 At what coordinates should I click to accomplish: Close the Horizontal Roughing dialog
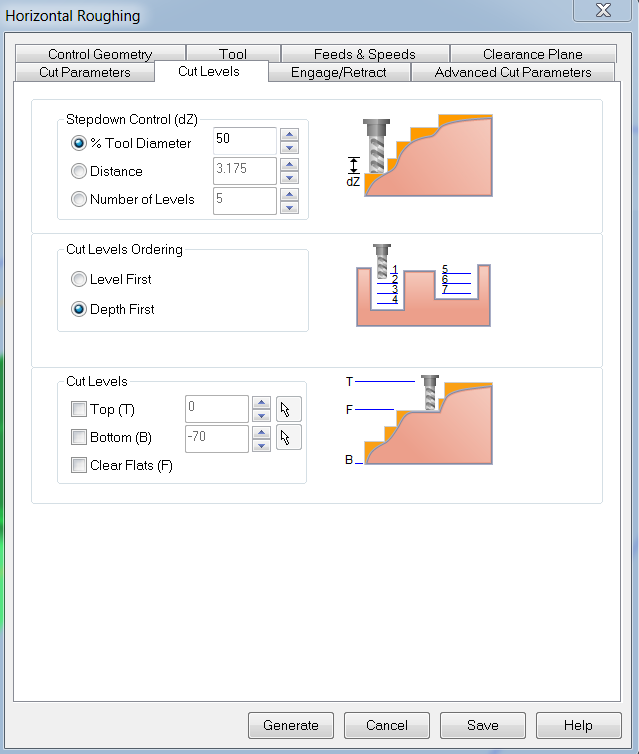coord(602,10)
